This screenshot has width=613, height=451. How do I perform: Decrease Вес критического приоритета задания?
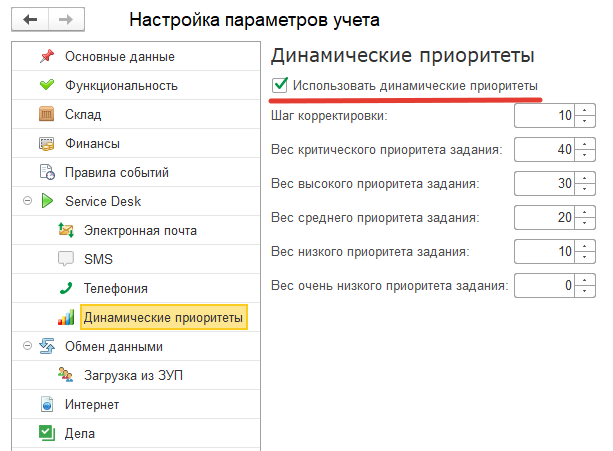(x=585, y=155)
